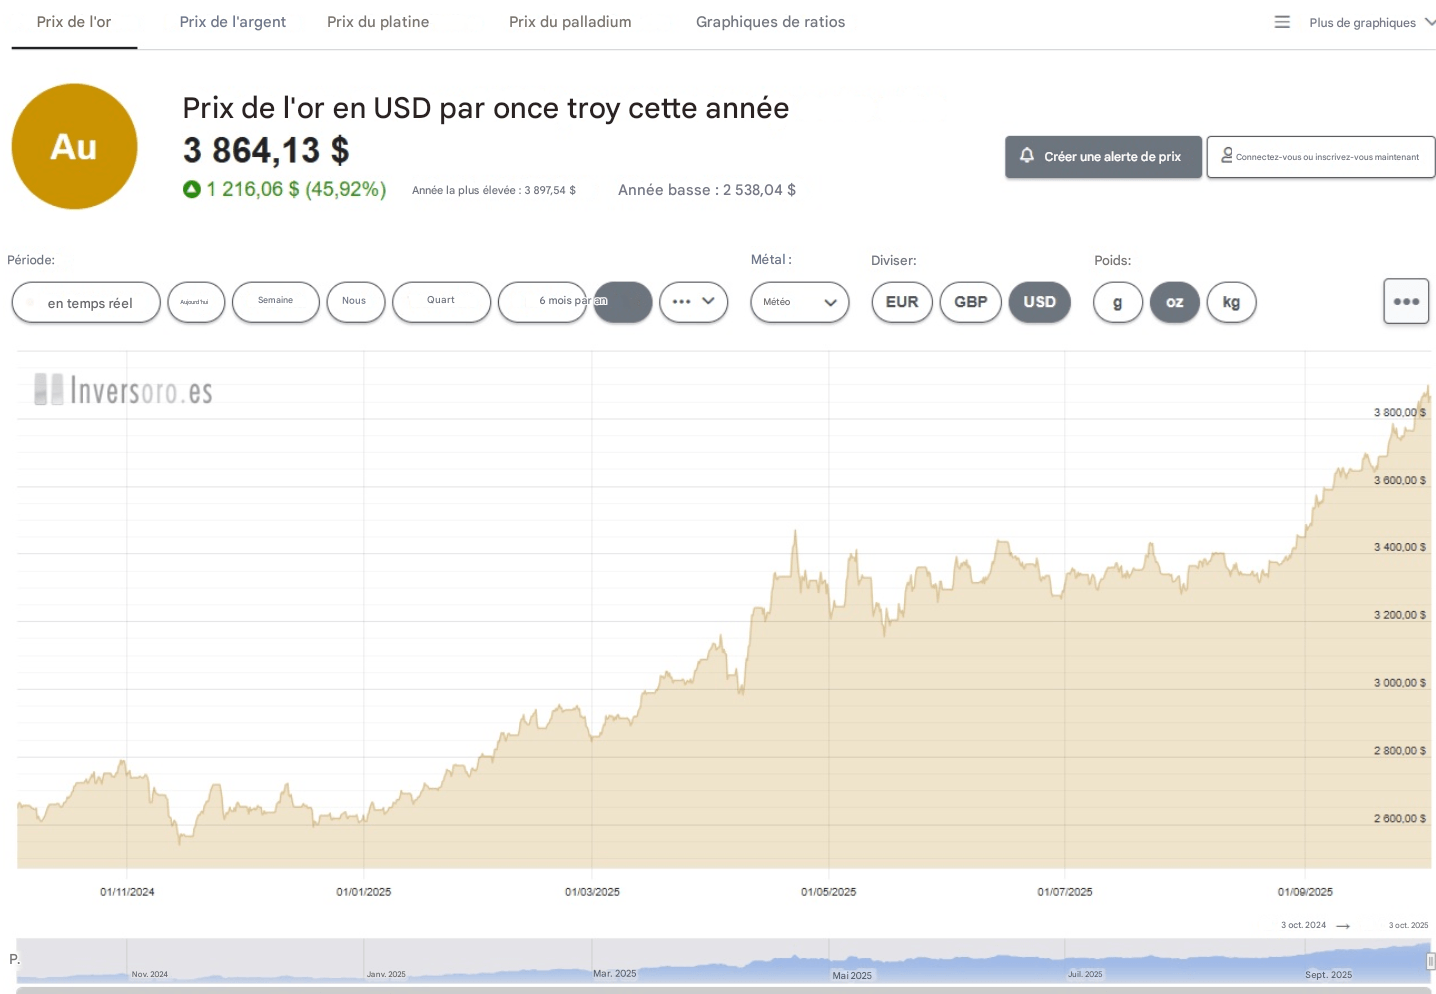Screen dimensions: 1436x994
Task: Click the range arrow between navigator dates
Action: tap(1343, 926)
